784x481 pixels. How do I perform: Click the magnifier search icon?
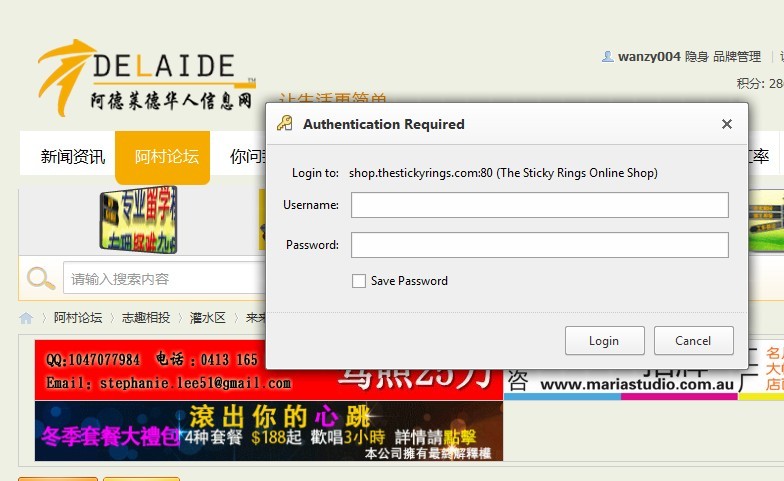[x=40, y=278]
